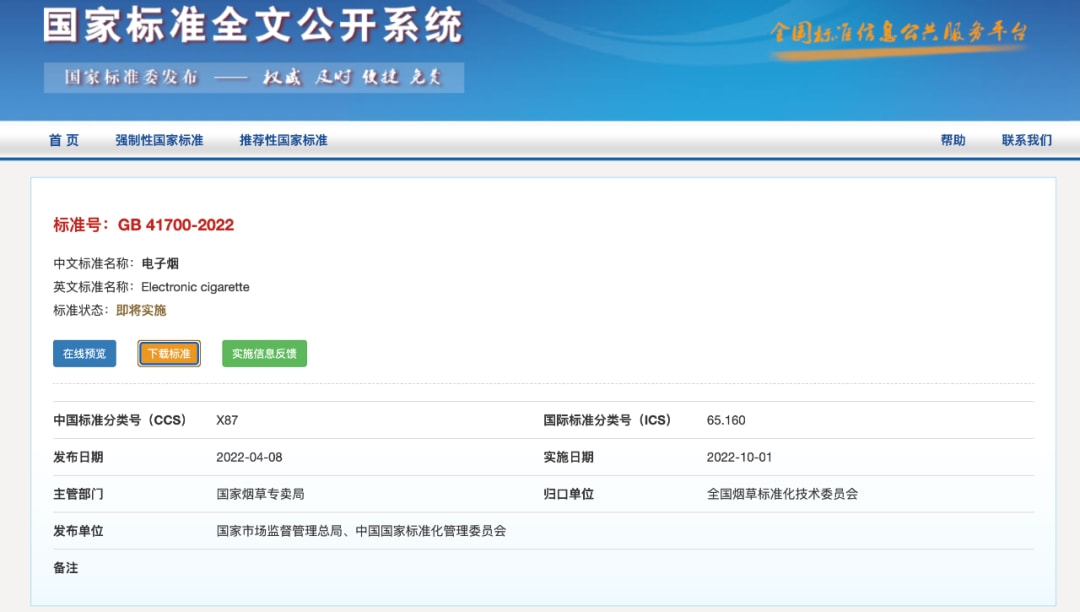Click the ICS classification value 65.160
1080x612 pixels.
point(725,420)
